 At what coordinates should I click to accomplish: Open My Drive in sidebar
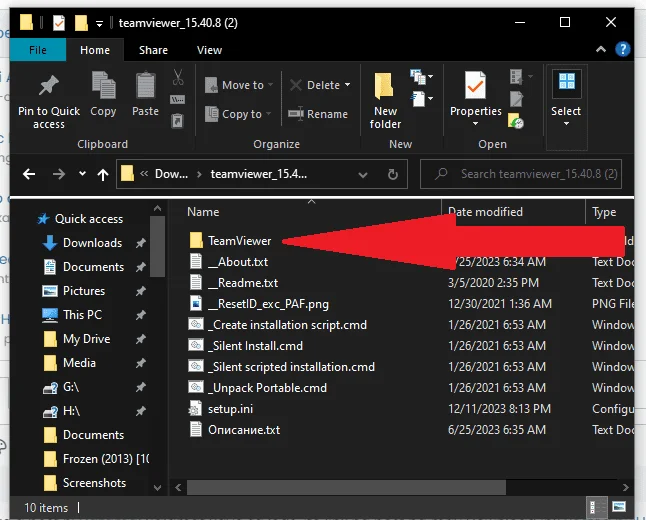tap(77, 339)
